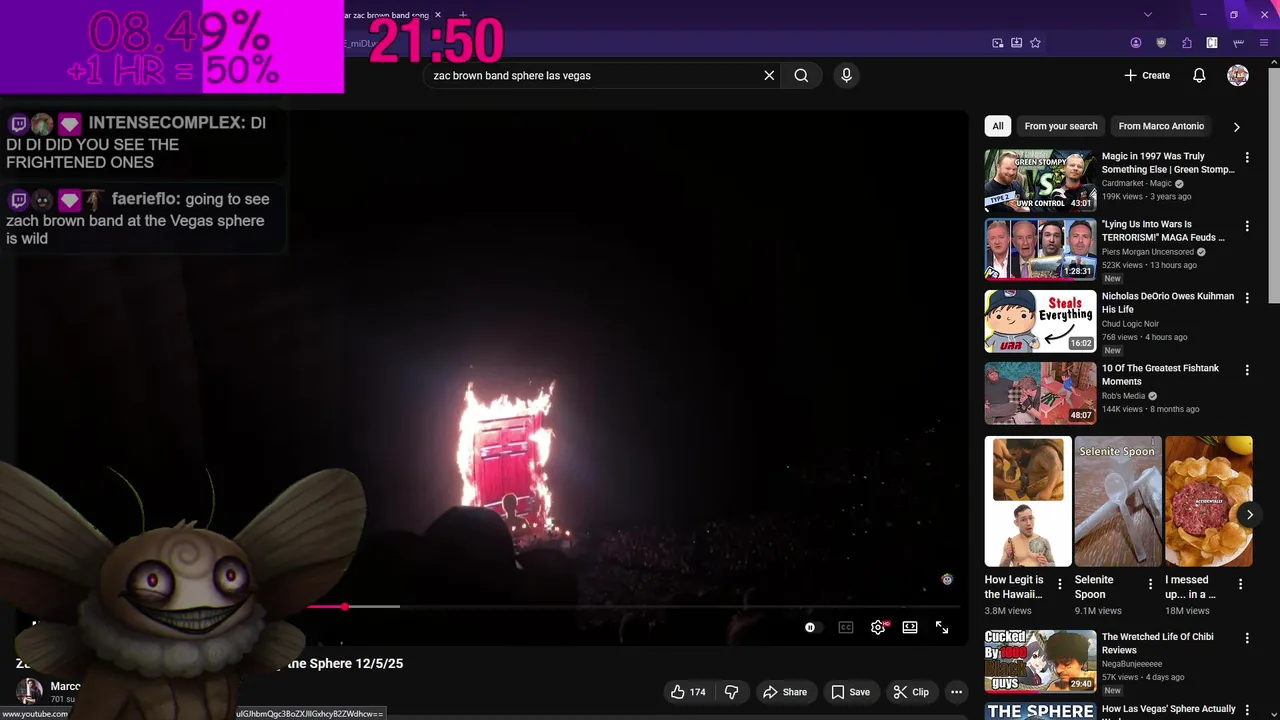Screen dimensions: 1280x720
Task: Open a new browser tab
Action: [462, 15]
